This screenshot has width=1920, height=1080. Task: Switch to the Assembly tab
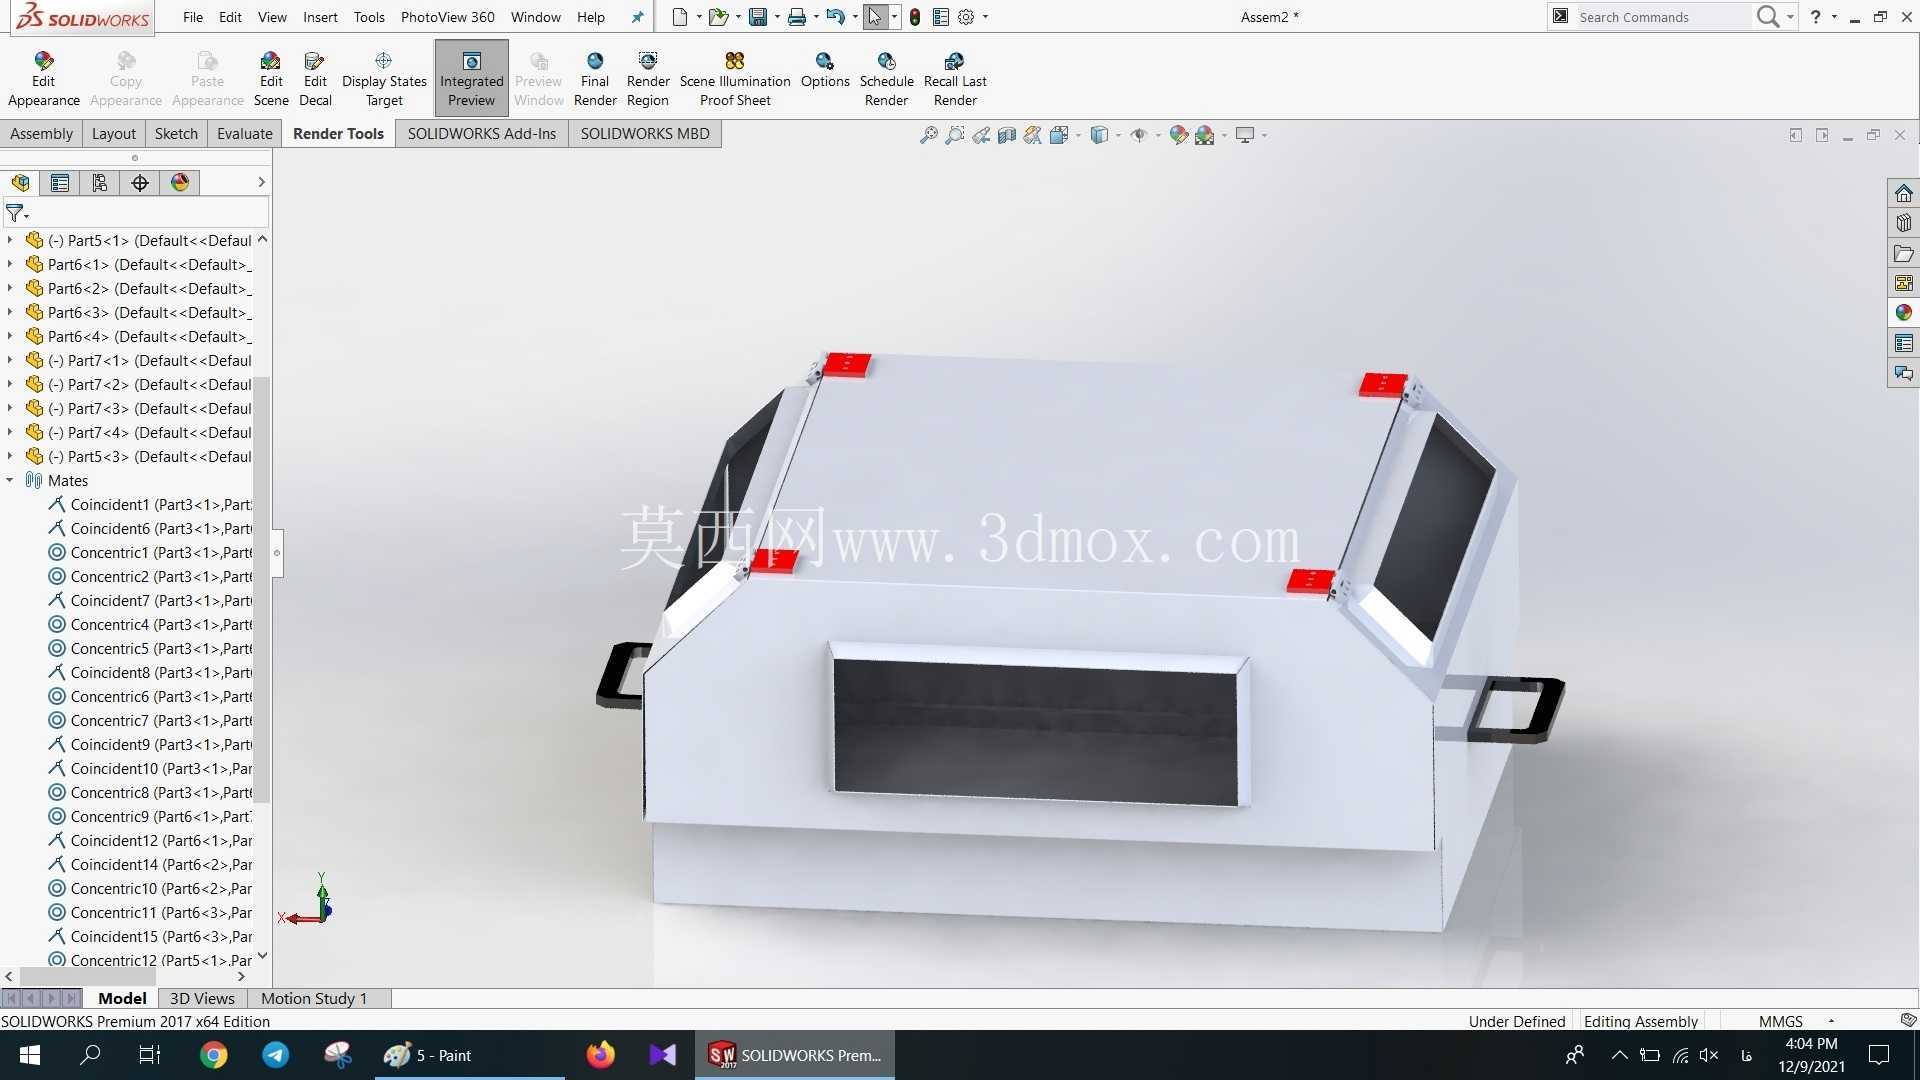point(41,134)
